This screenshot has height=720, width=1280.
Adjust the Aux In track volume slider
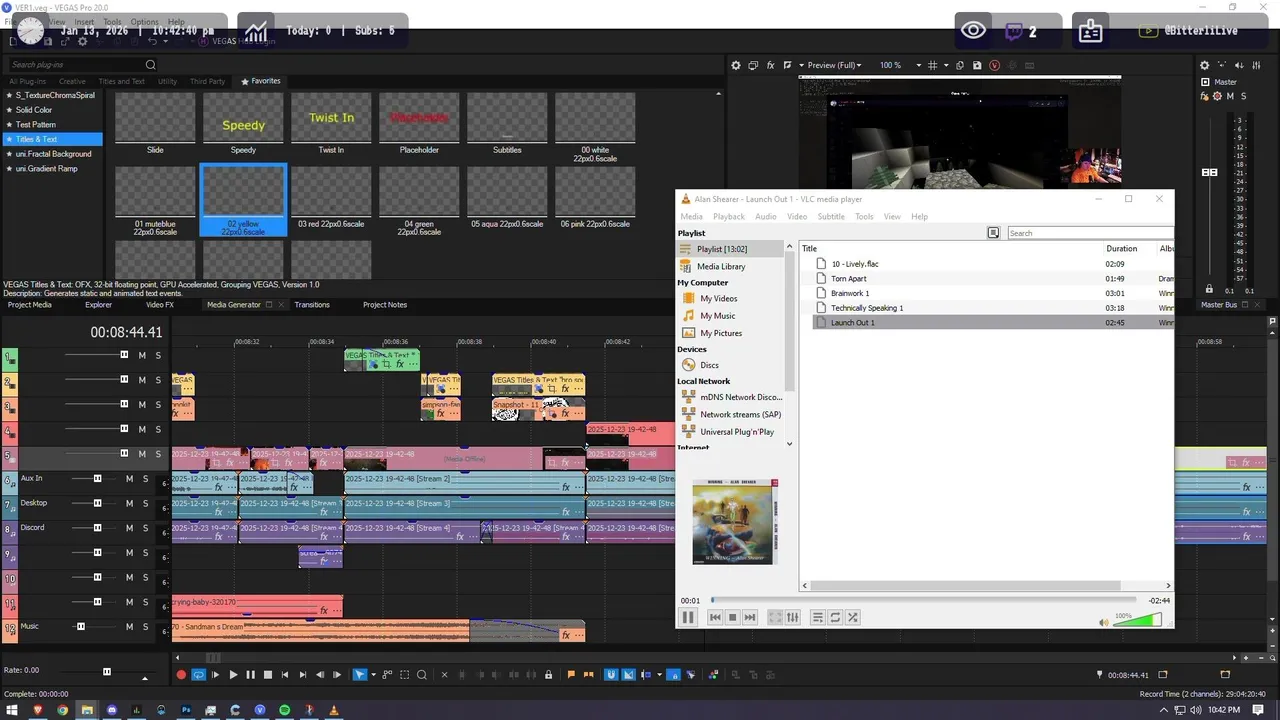pos(98,478)
